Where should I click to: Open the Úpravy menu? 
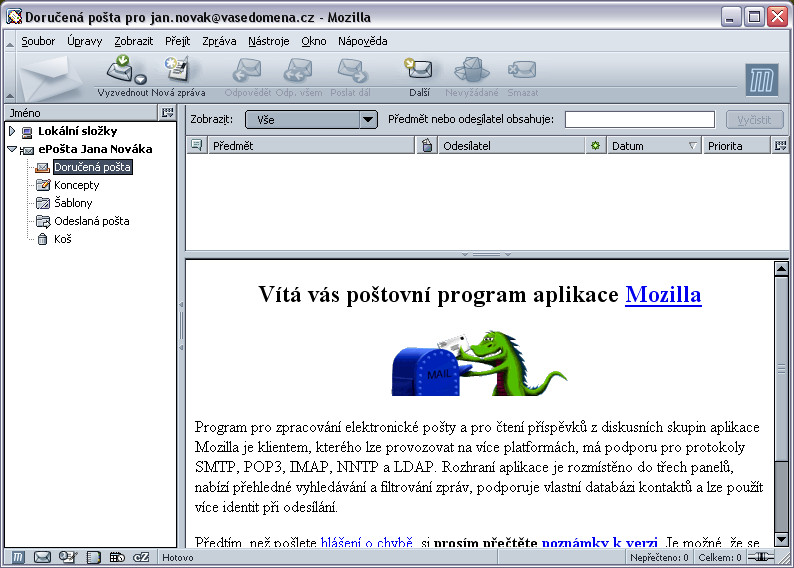85,41
